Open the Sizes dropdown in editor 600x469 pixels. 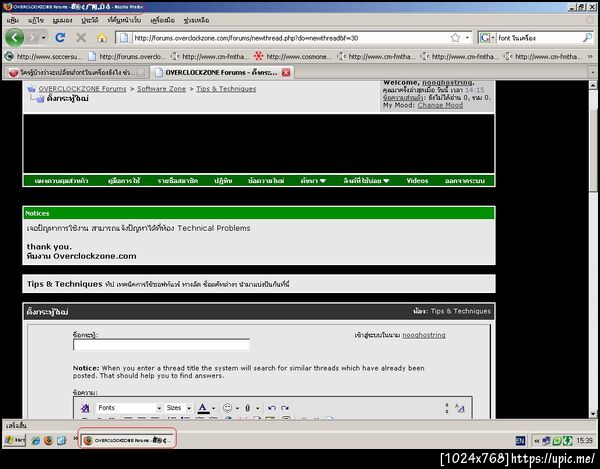tap(178, 408)
